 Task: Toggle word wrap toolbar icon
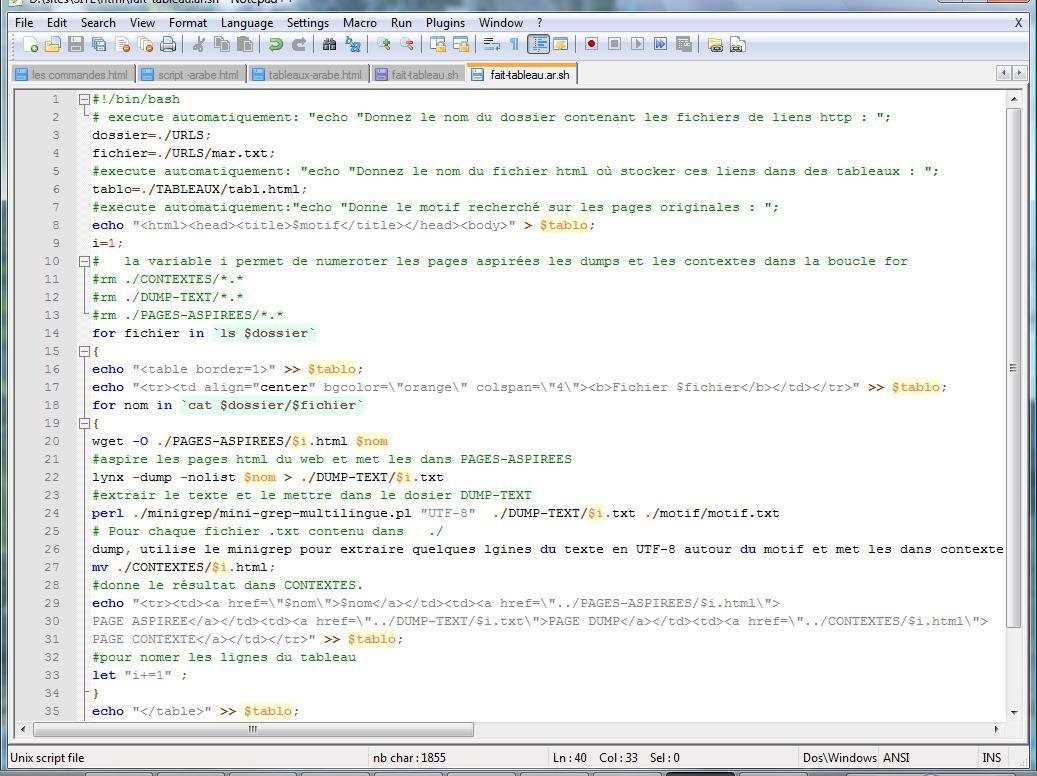tap(491, 45)
